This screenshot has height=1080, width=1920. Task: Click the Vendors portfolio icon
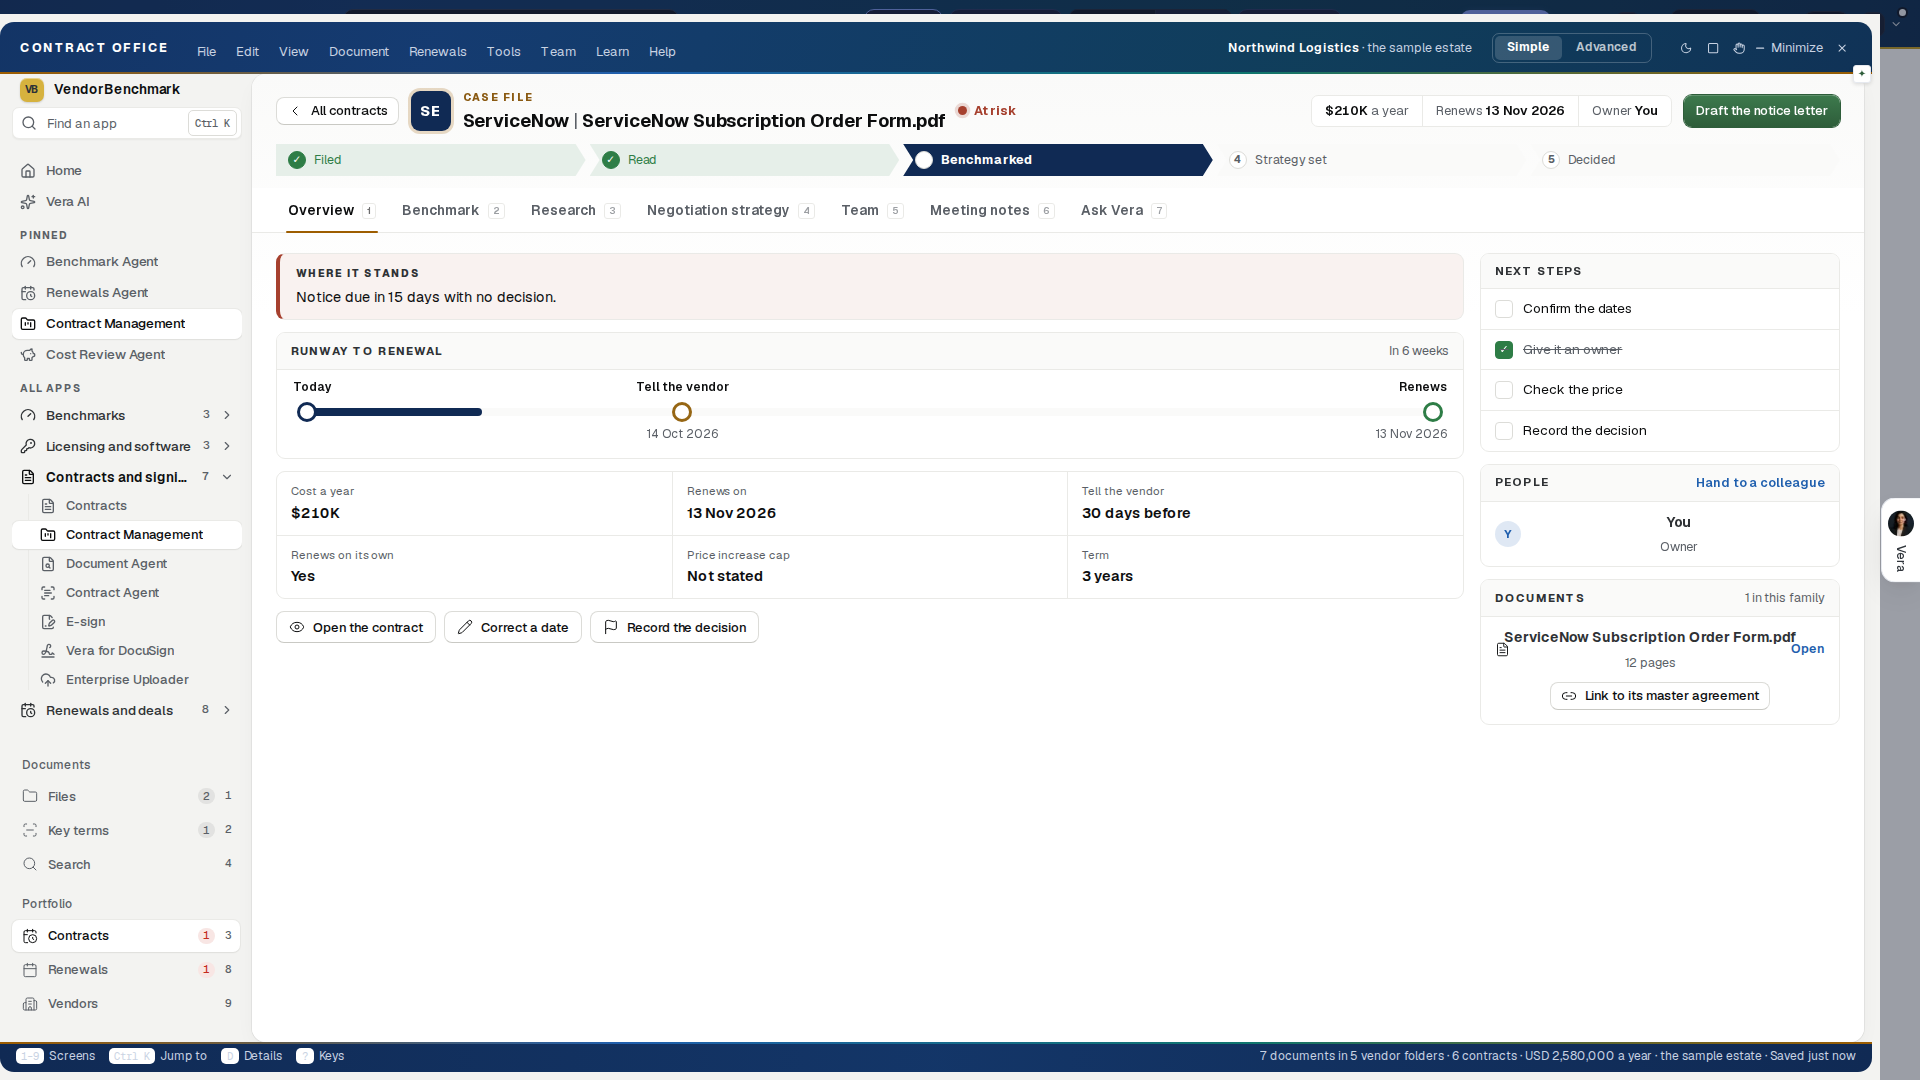pyautogui.click(x=30, y=1004)
